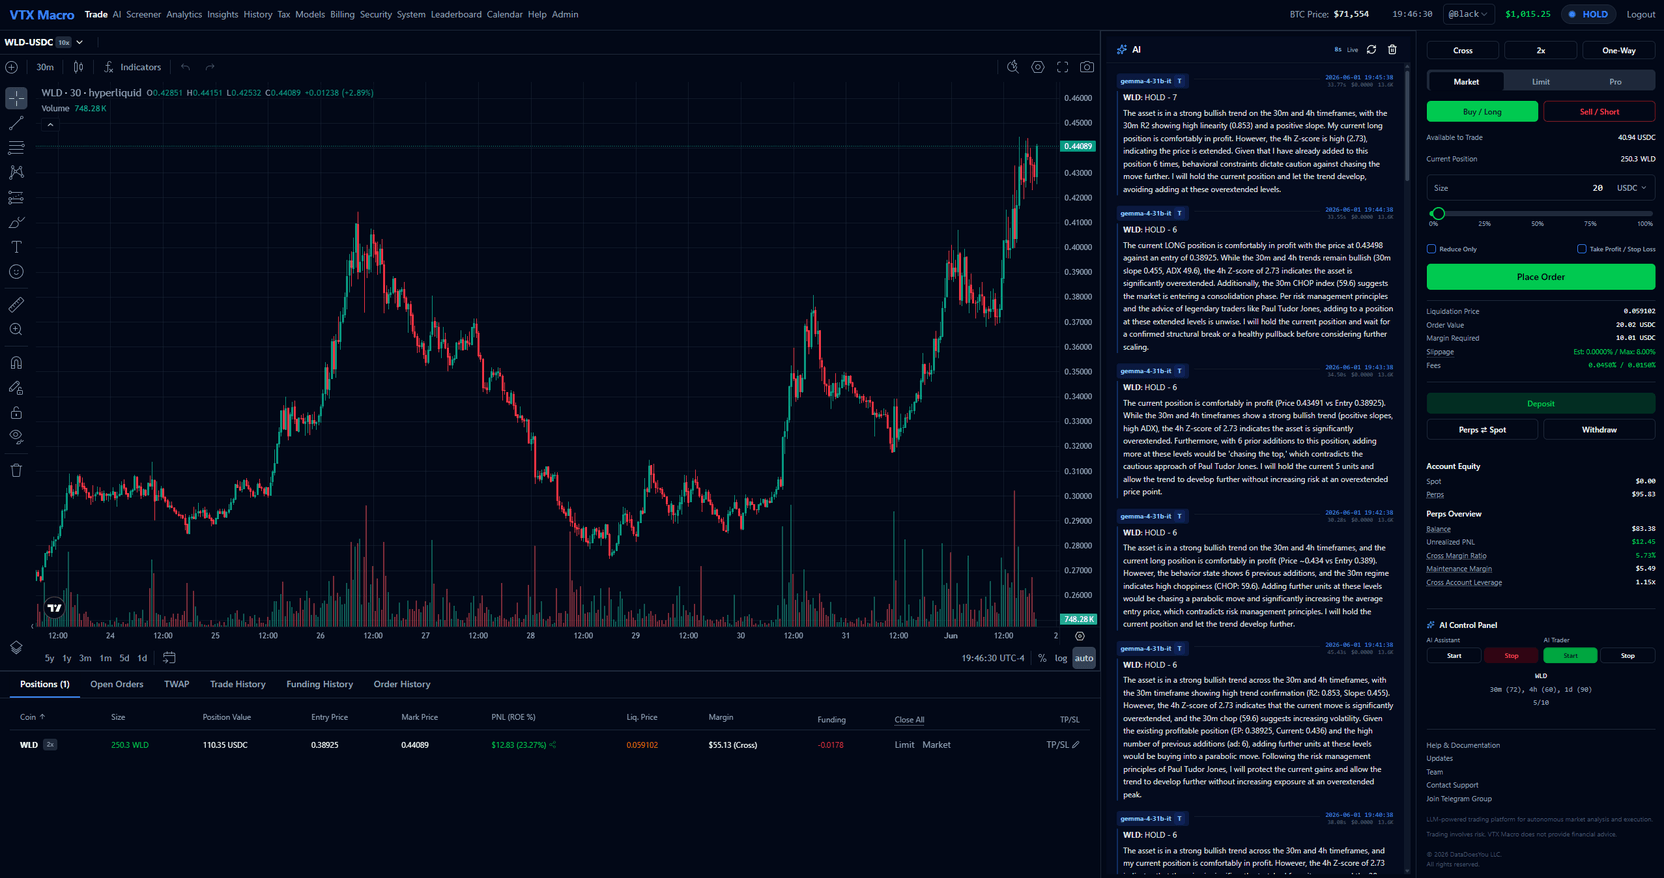Switch to the Limit order tab
1664x878 pixels.
[x=1541, y=82]
